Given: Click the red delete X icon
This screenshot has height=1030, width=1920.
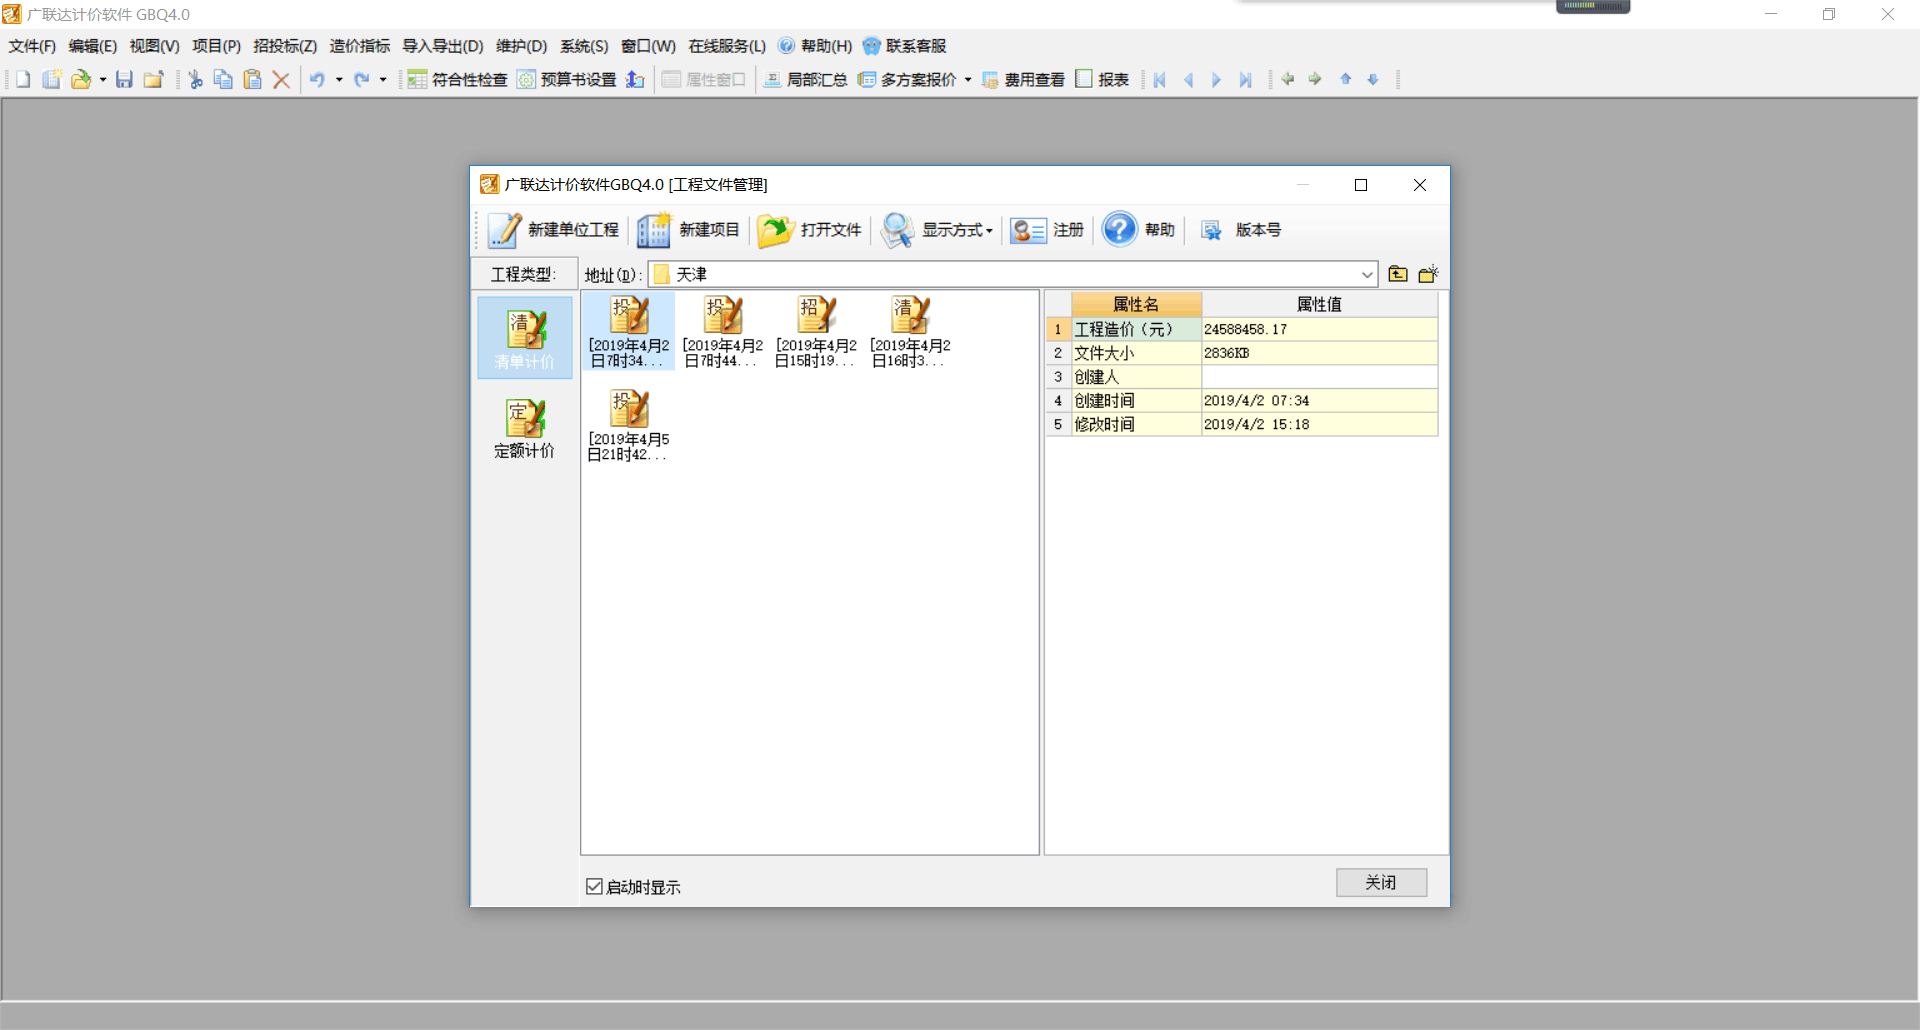Looking at the screenshot, I should pyautogui.click(x=281, y=79).
